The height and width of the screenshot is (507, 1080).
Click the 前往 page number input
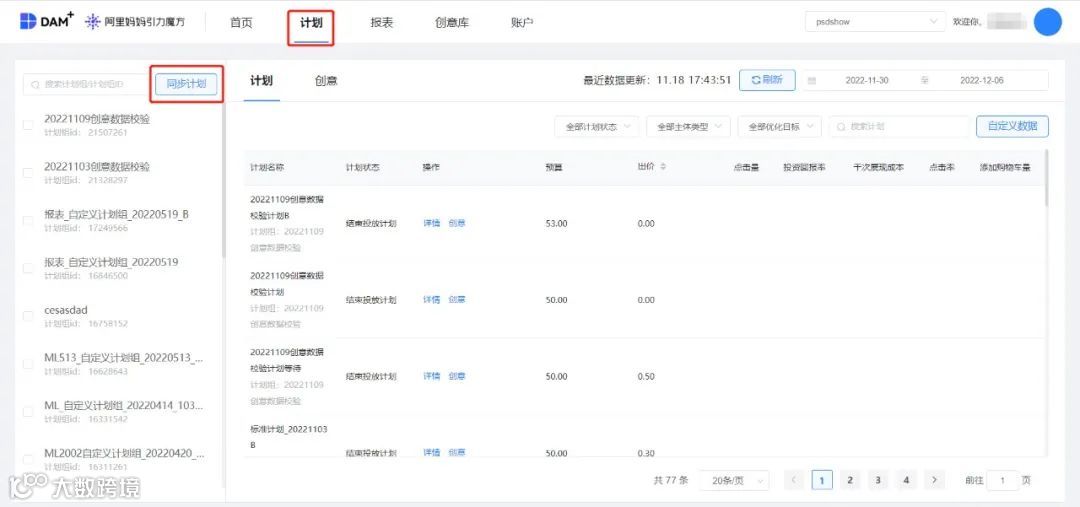[1002, 480]
